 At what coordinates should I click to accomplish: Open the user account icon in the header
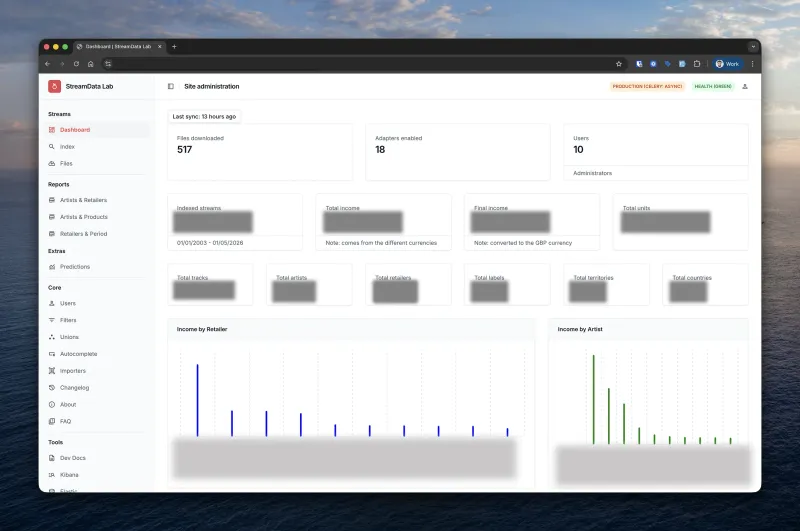745,87
